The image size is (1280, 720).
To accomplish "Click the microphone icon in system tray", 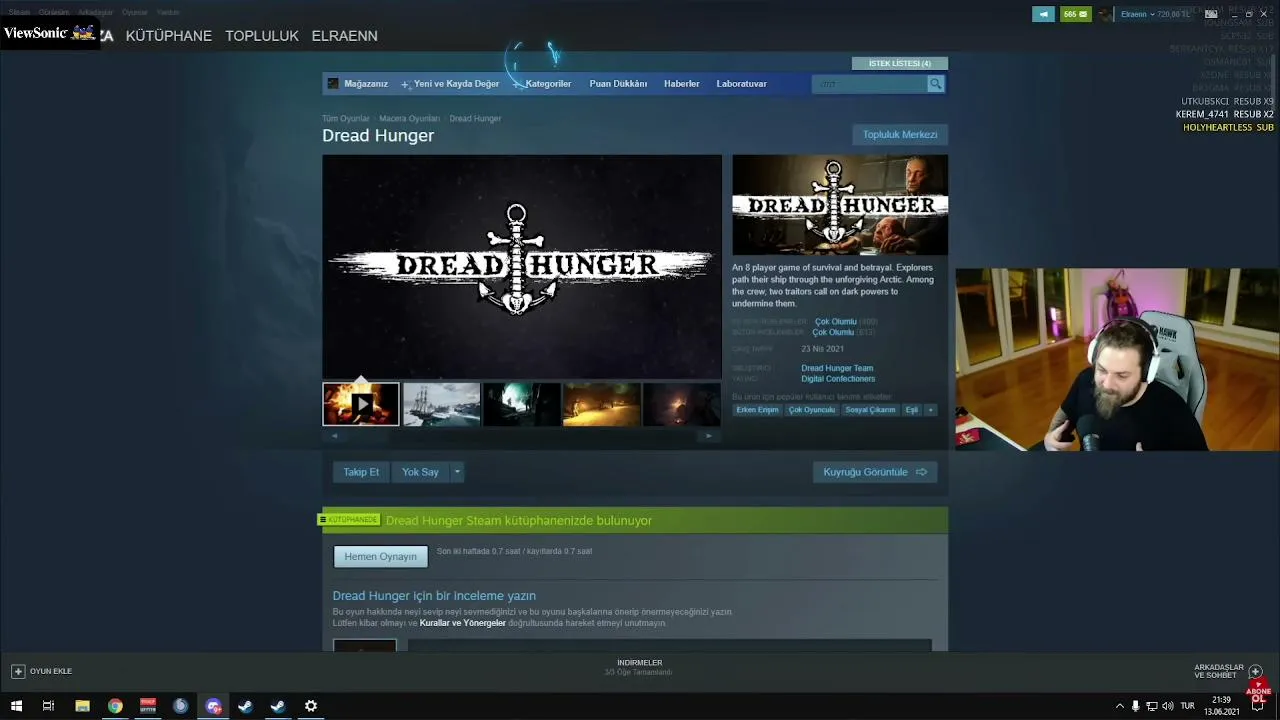I will tap(1135, 706).
